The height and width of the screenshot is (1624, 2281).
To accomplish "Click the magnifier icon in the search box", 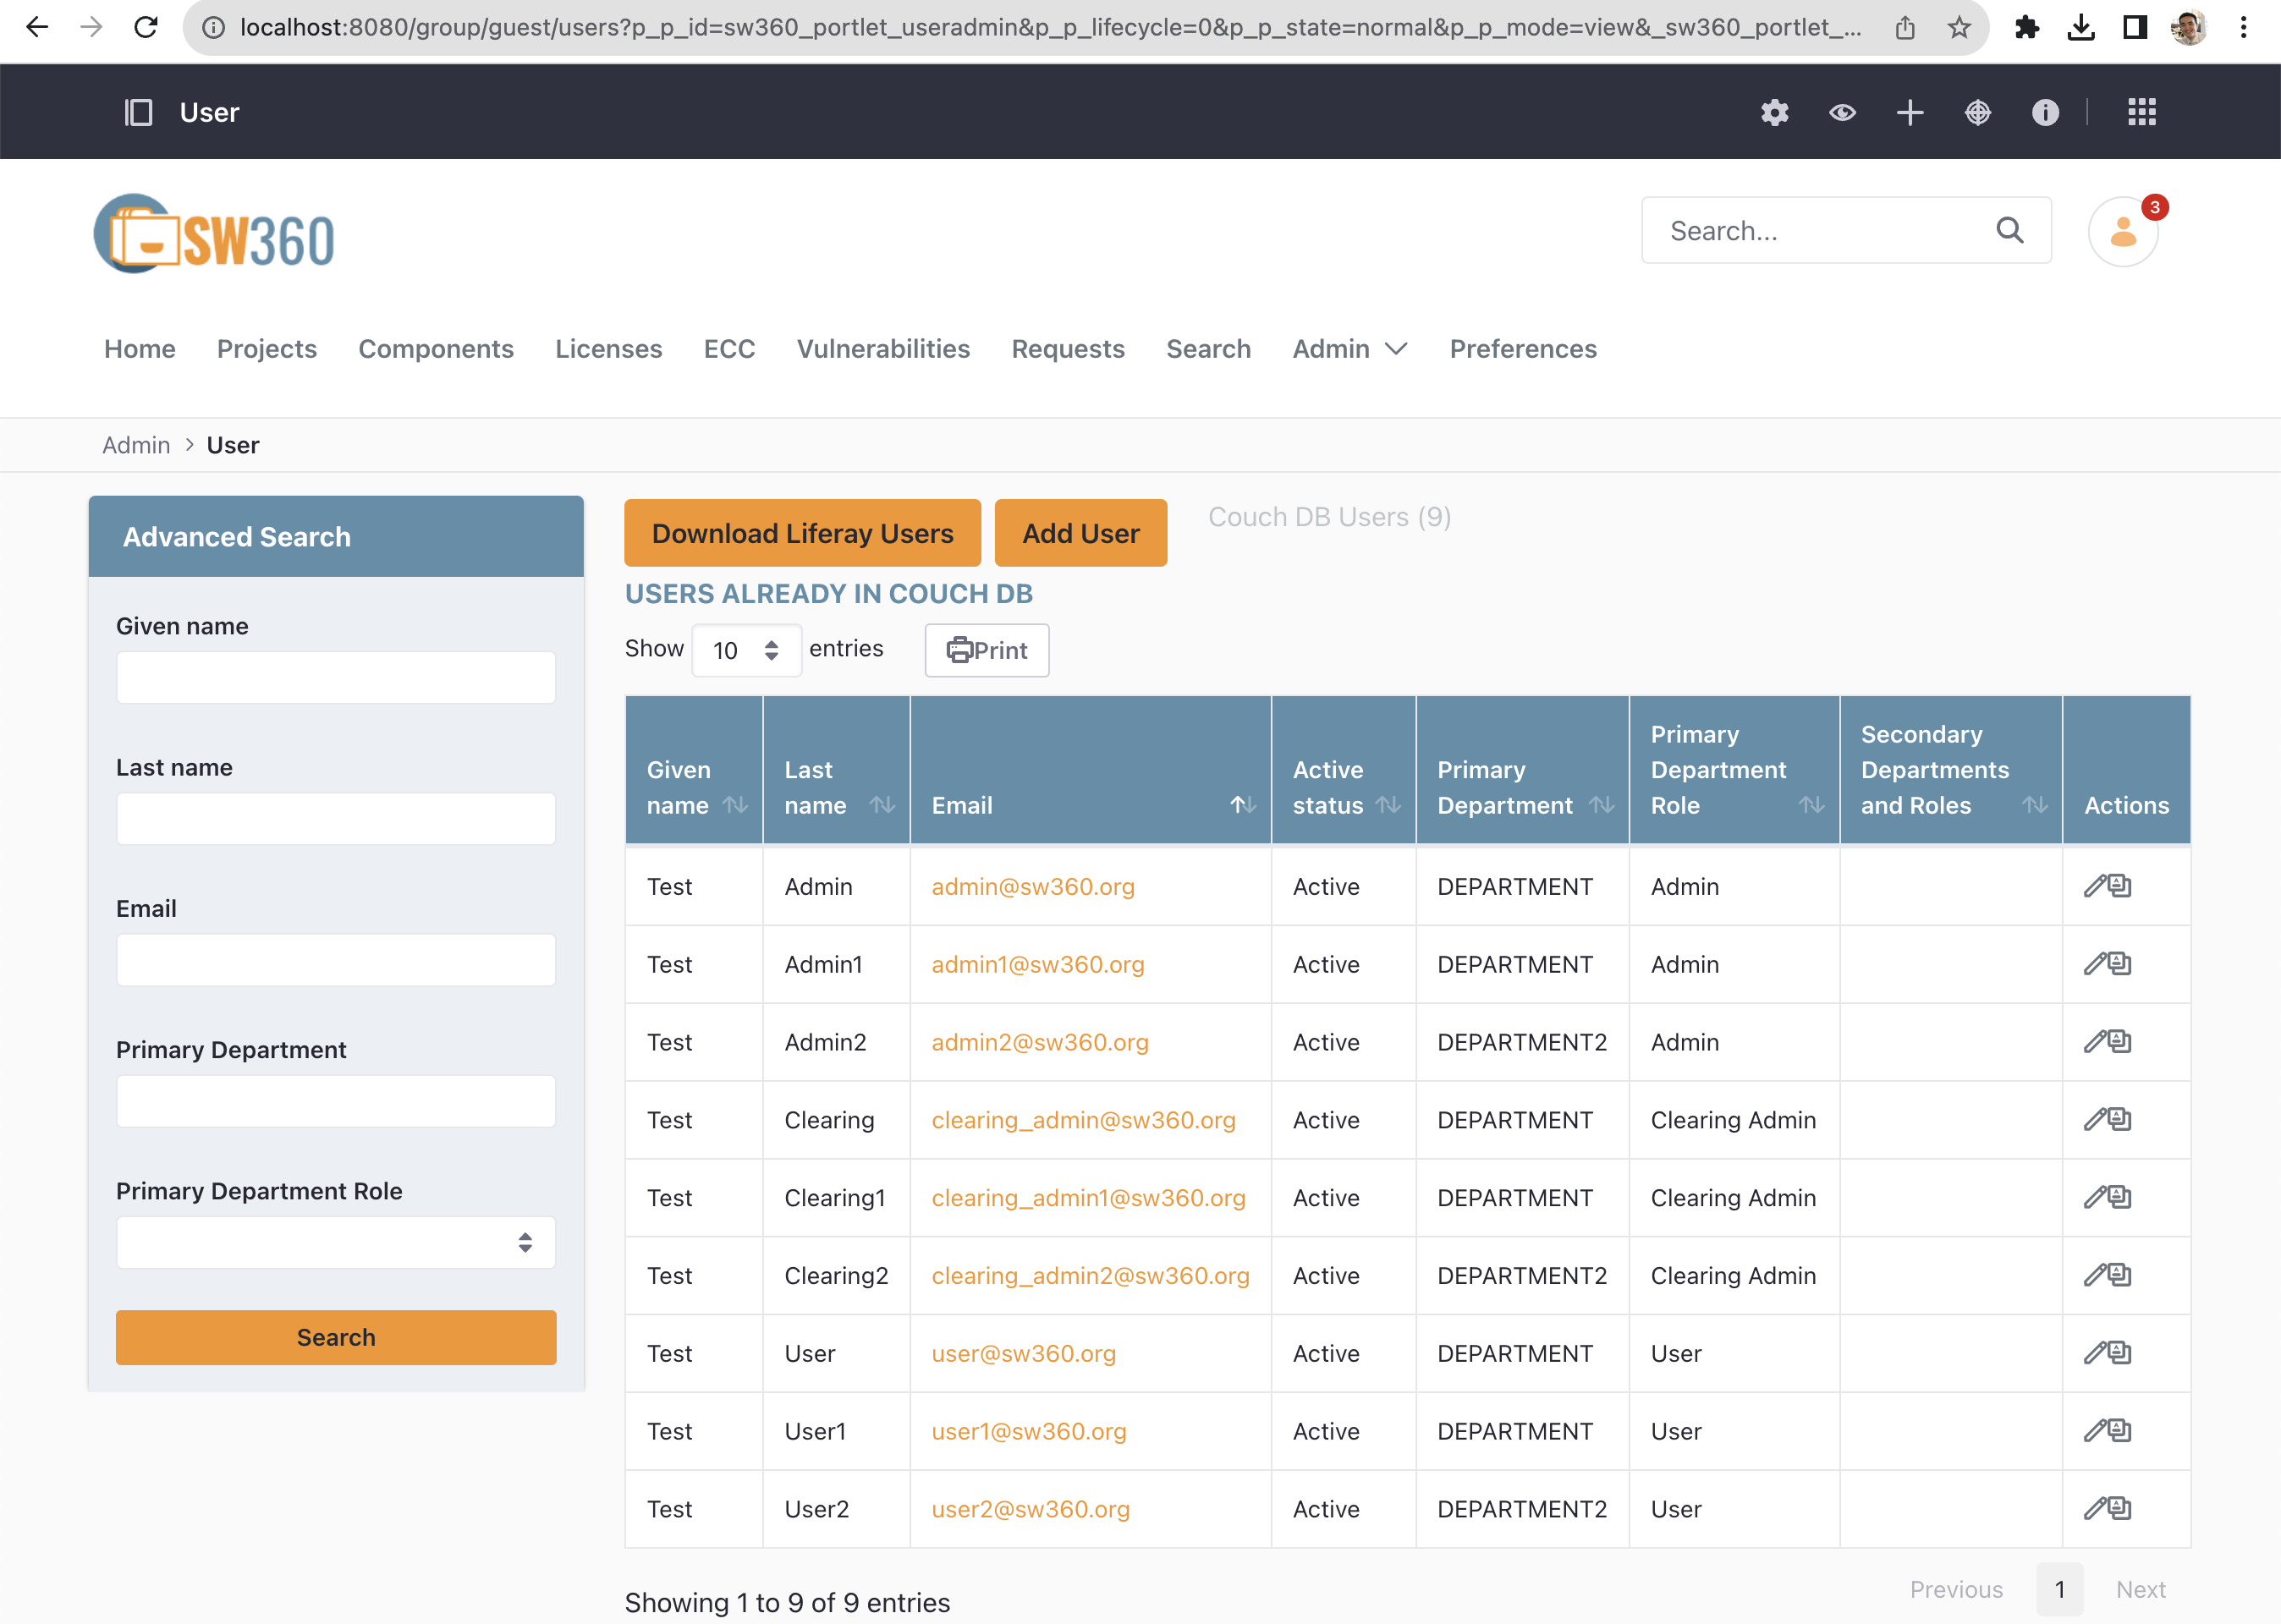I will (2009, 231).
